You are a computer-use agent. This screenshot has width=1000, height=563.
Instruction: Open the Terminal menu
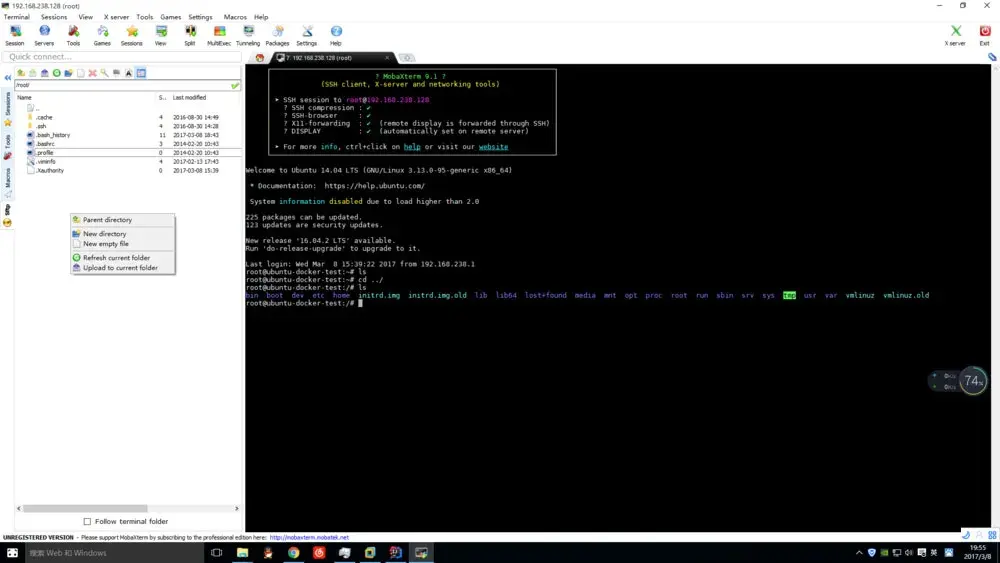(17, 17)
